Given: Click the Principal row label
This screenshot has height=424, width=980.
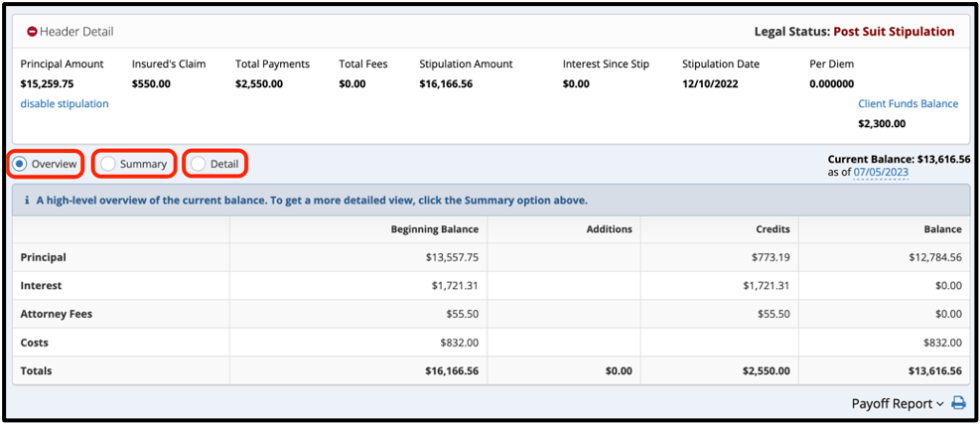Looking at the screenshot, I should pos(43,257).
